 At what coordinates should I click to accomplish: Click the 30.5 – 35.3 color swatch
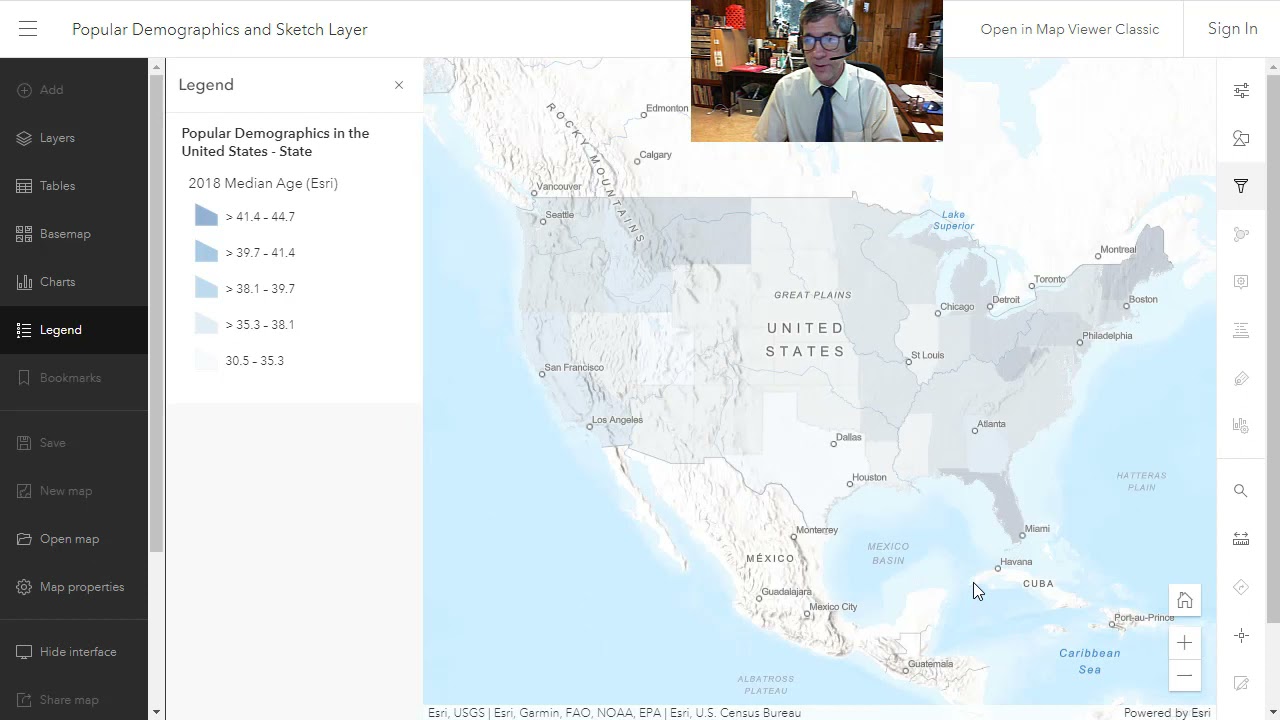[206, 360]
